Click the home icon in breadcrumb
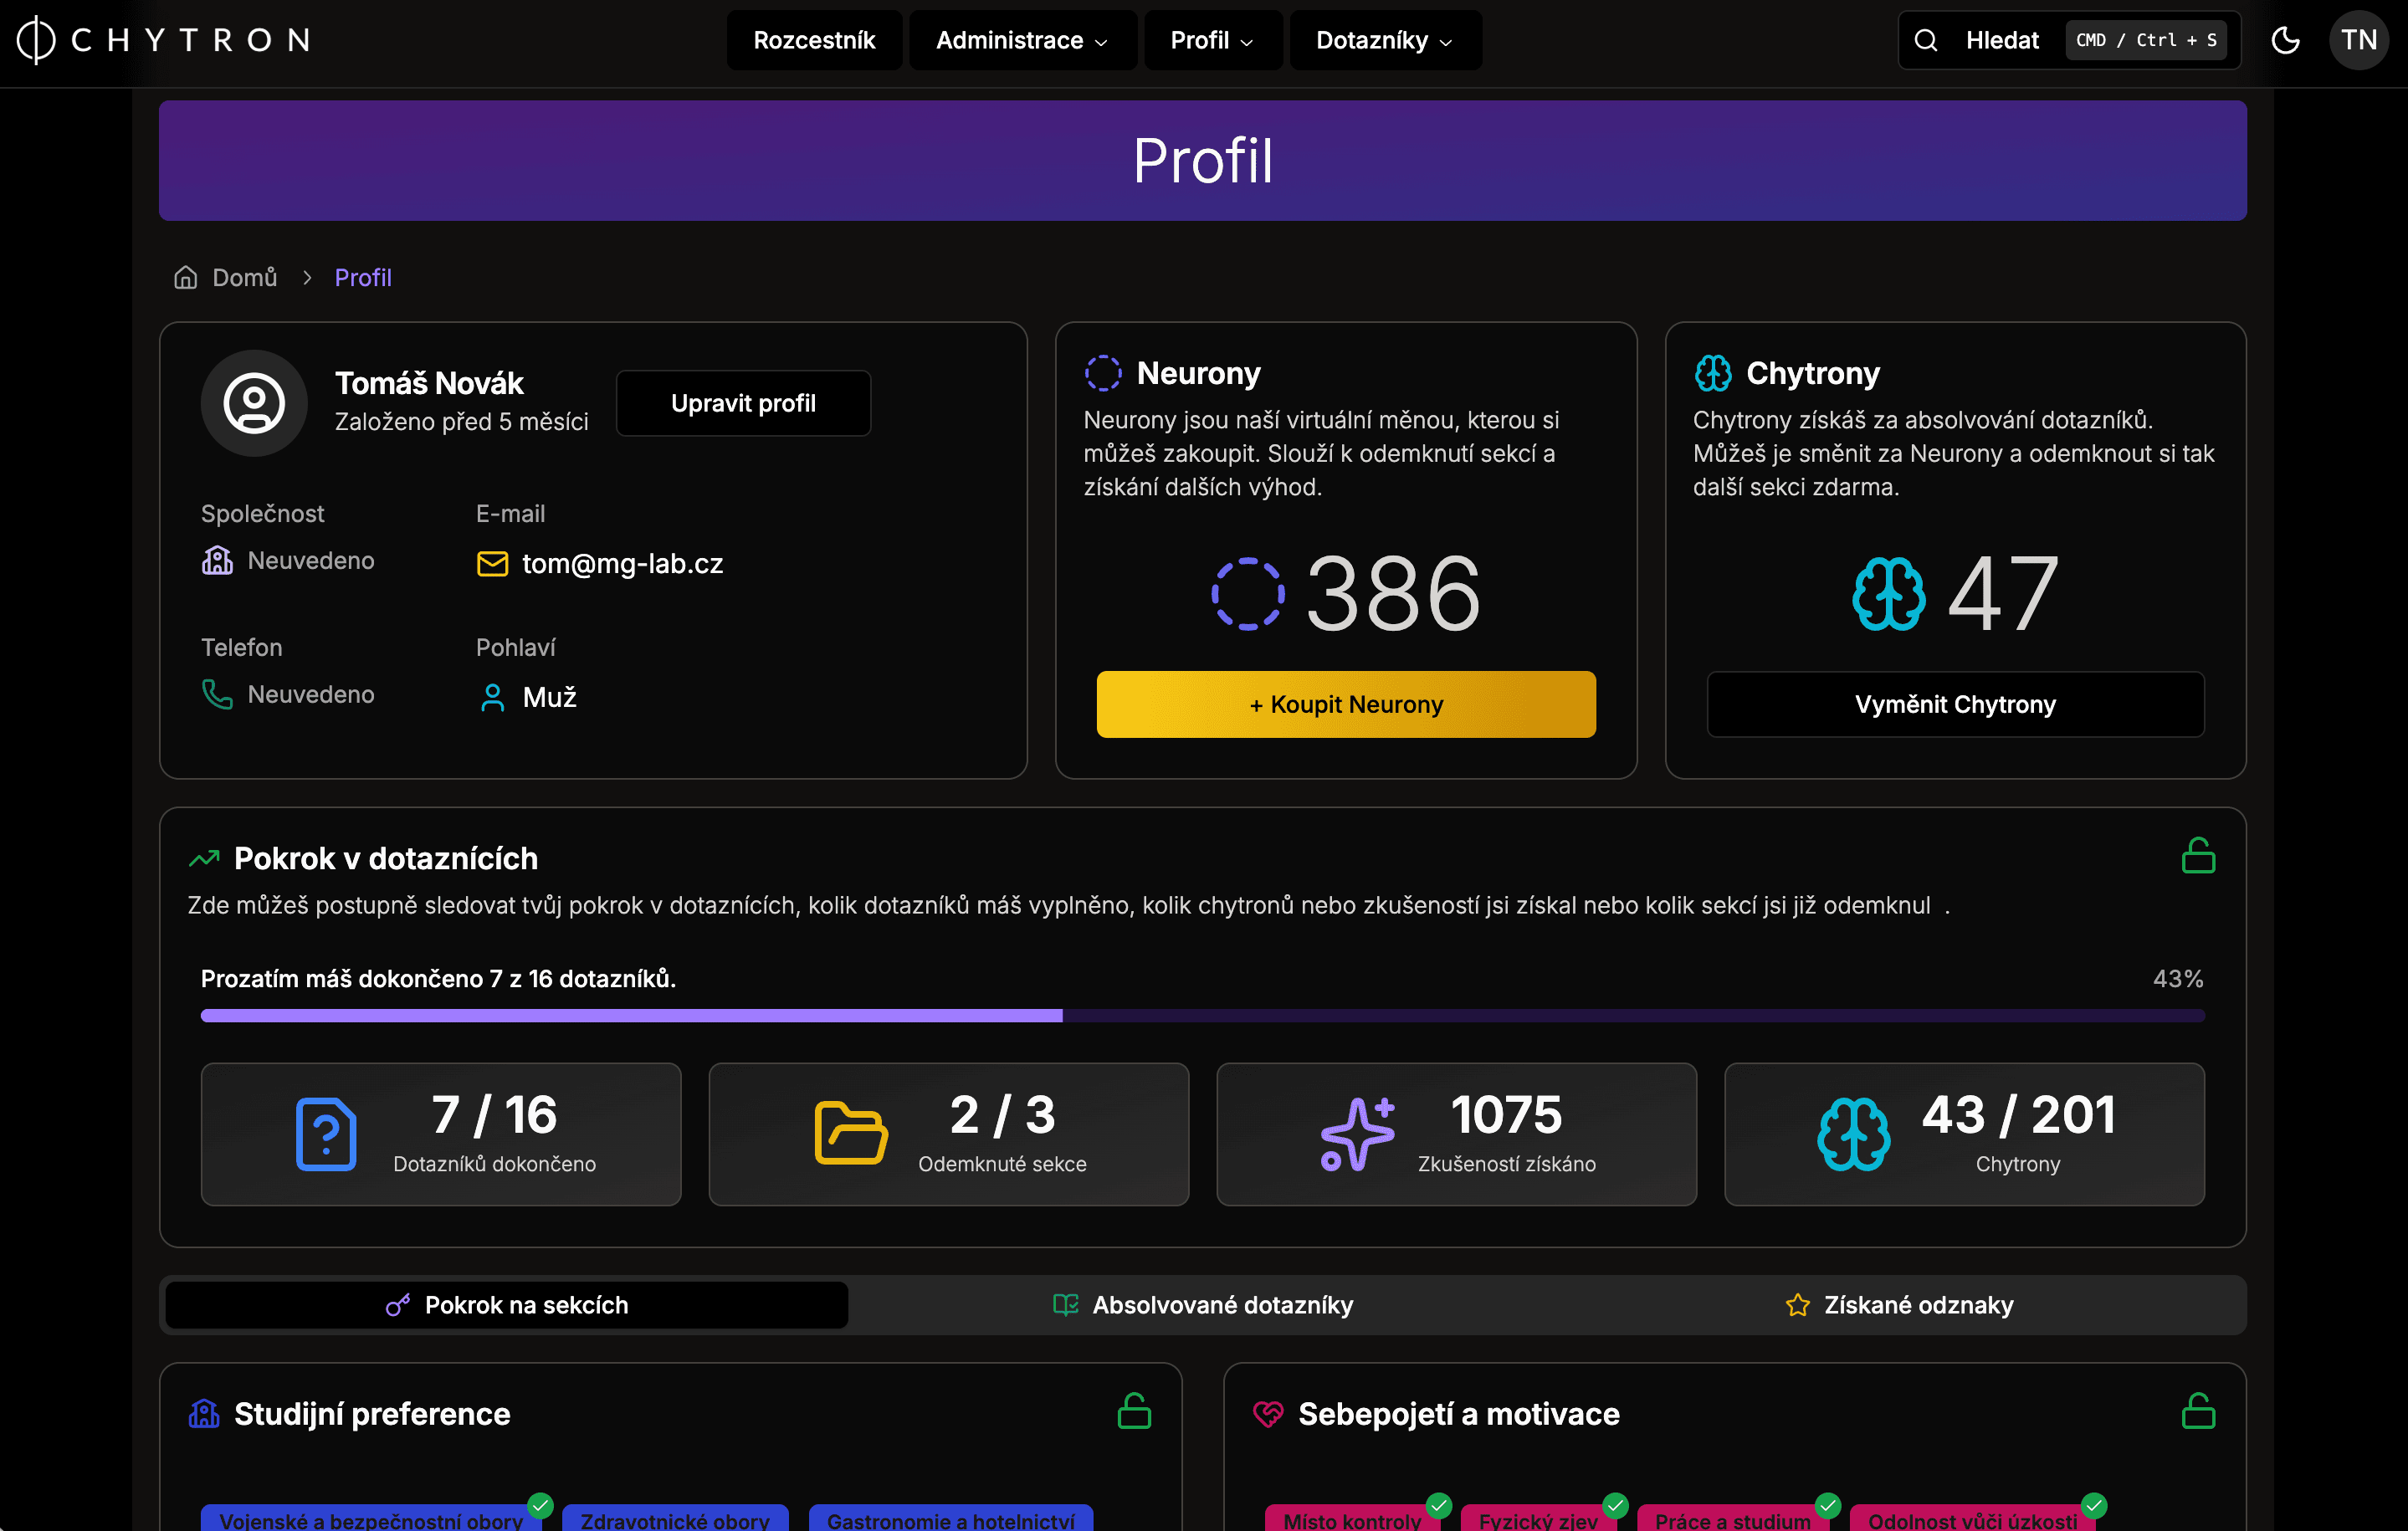The image size is (2408, 1531). tap(186, 277)
